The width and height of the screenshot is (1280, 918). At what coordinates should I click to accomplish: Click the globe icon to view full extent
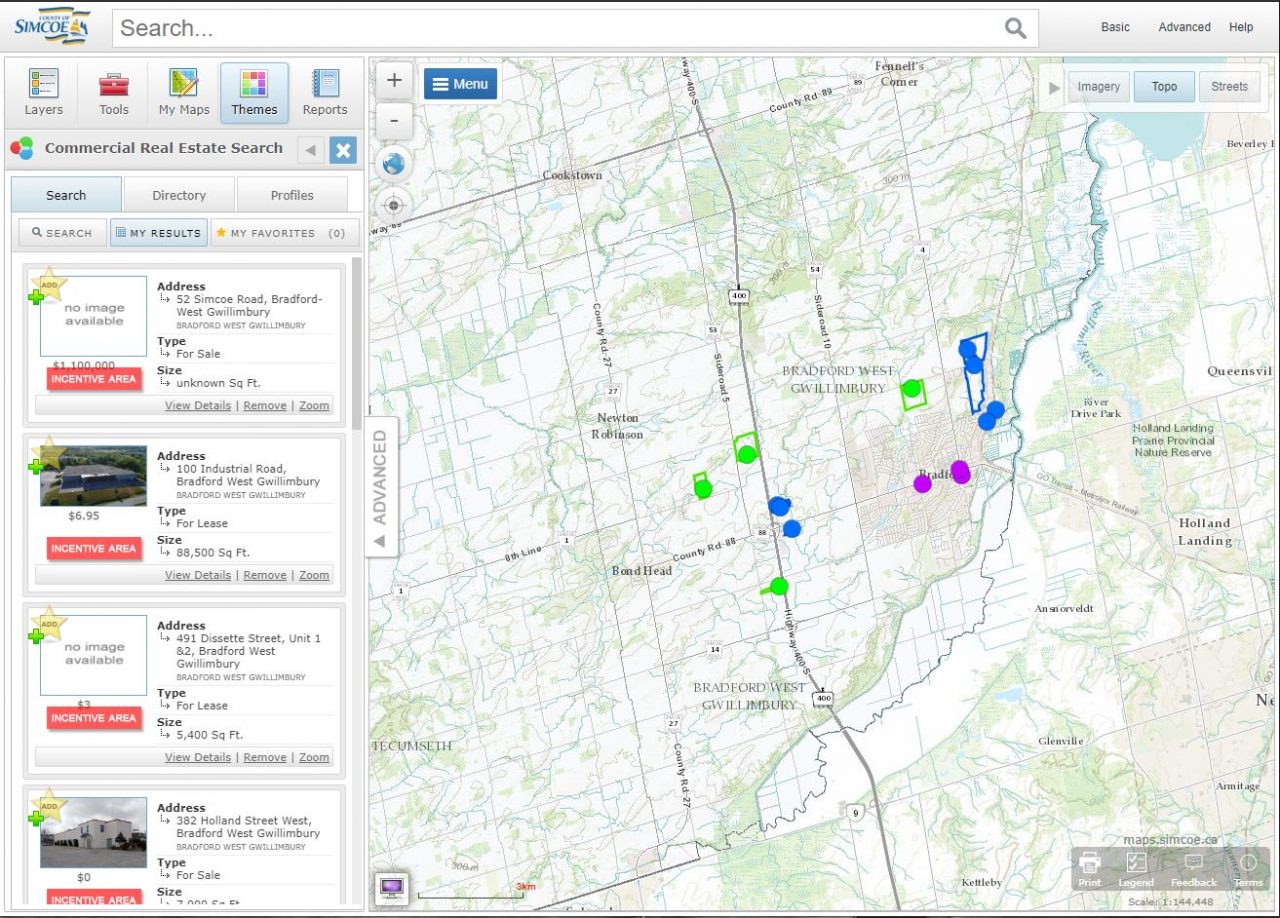coord(393,163)
